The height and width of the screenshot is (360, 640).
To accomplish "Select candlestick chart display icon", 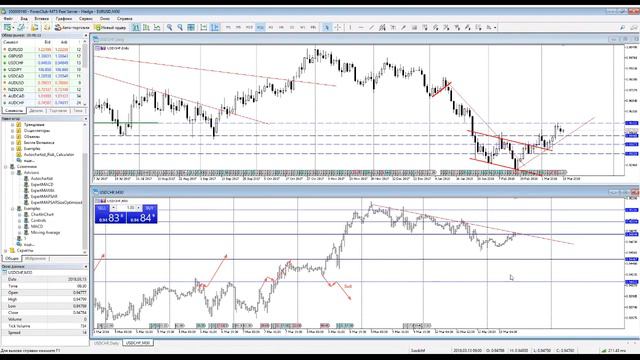I will 146,27.
